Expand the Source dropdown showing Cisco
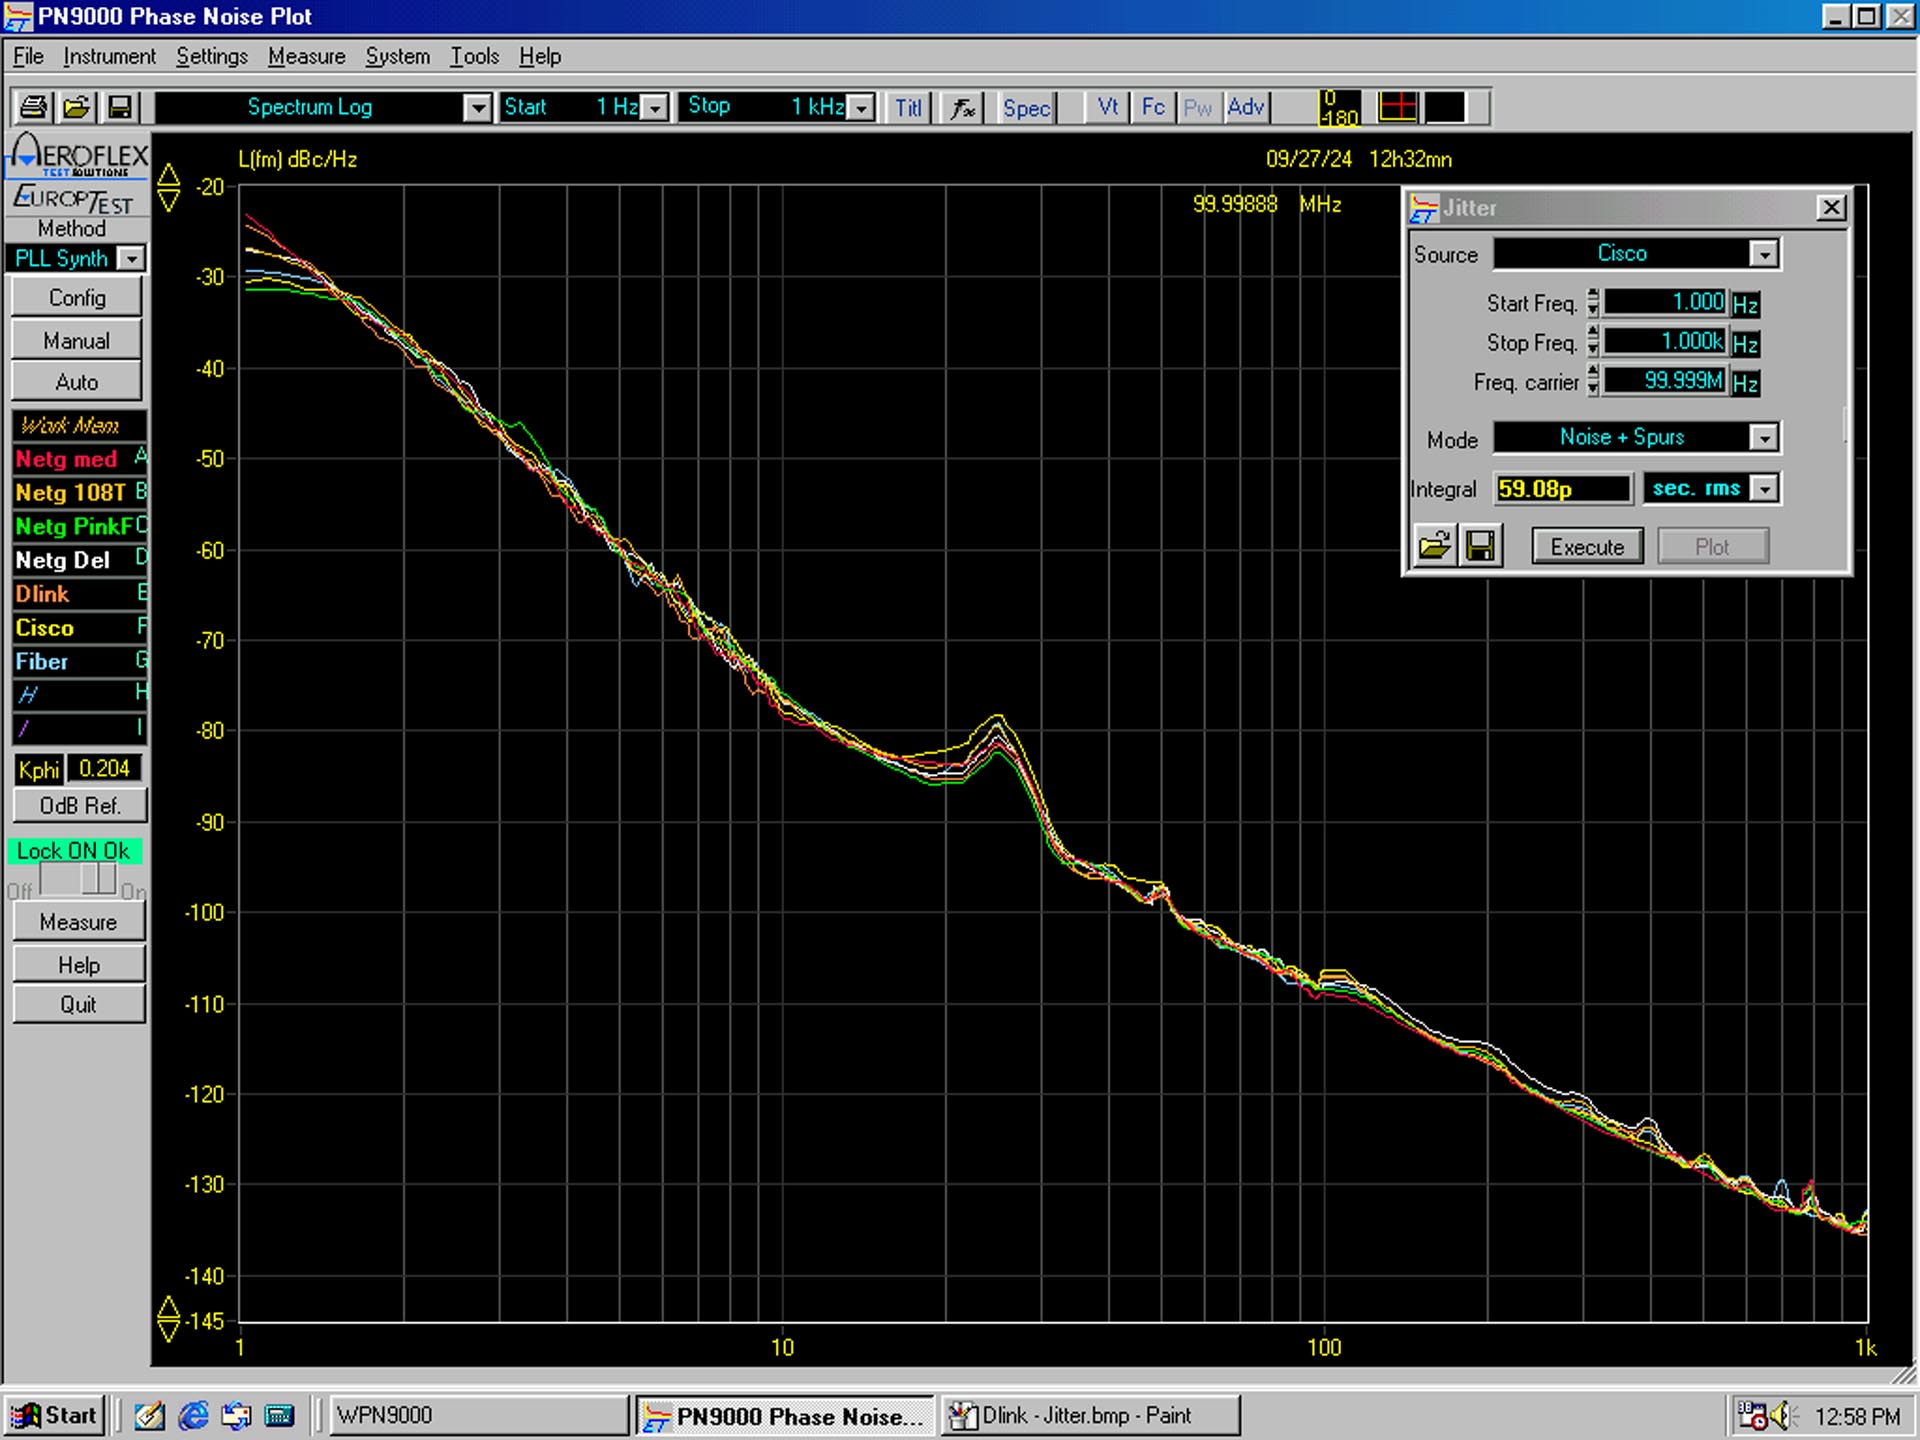This screenshot has width=1920, height=1440. click(x=1764, y=254)
